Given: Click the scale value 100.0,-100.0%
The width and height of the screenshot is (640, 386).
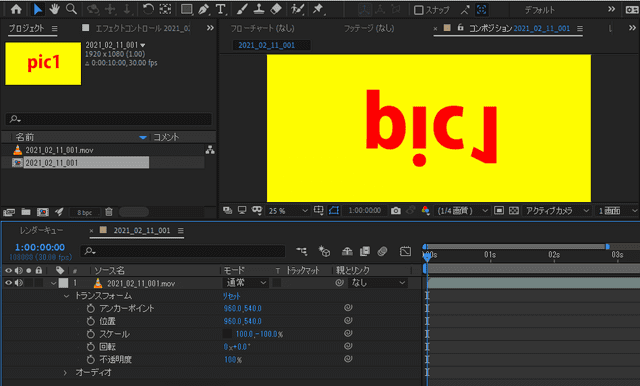Looking at the screenshot, I should coord(259,334).
